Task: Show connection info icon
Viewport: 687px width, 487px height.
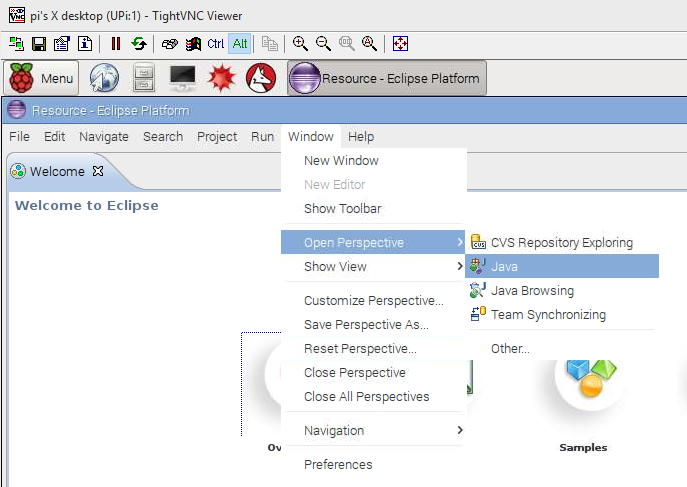Action: pos(85,44)
